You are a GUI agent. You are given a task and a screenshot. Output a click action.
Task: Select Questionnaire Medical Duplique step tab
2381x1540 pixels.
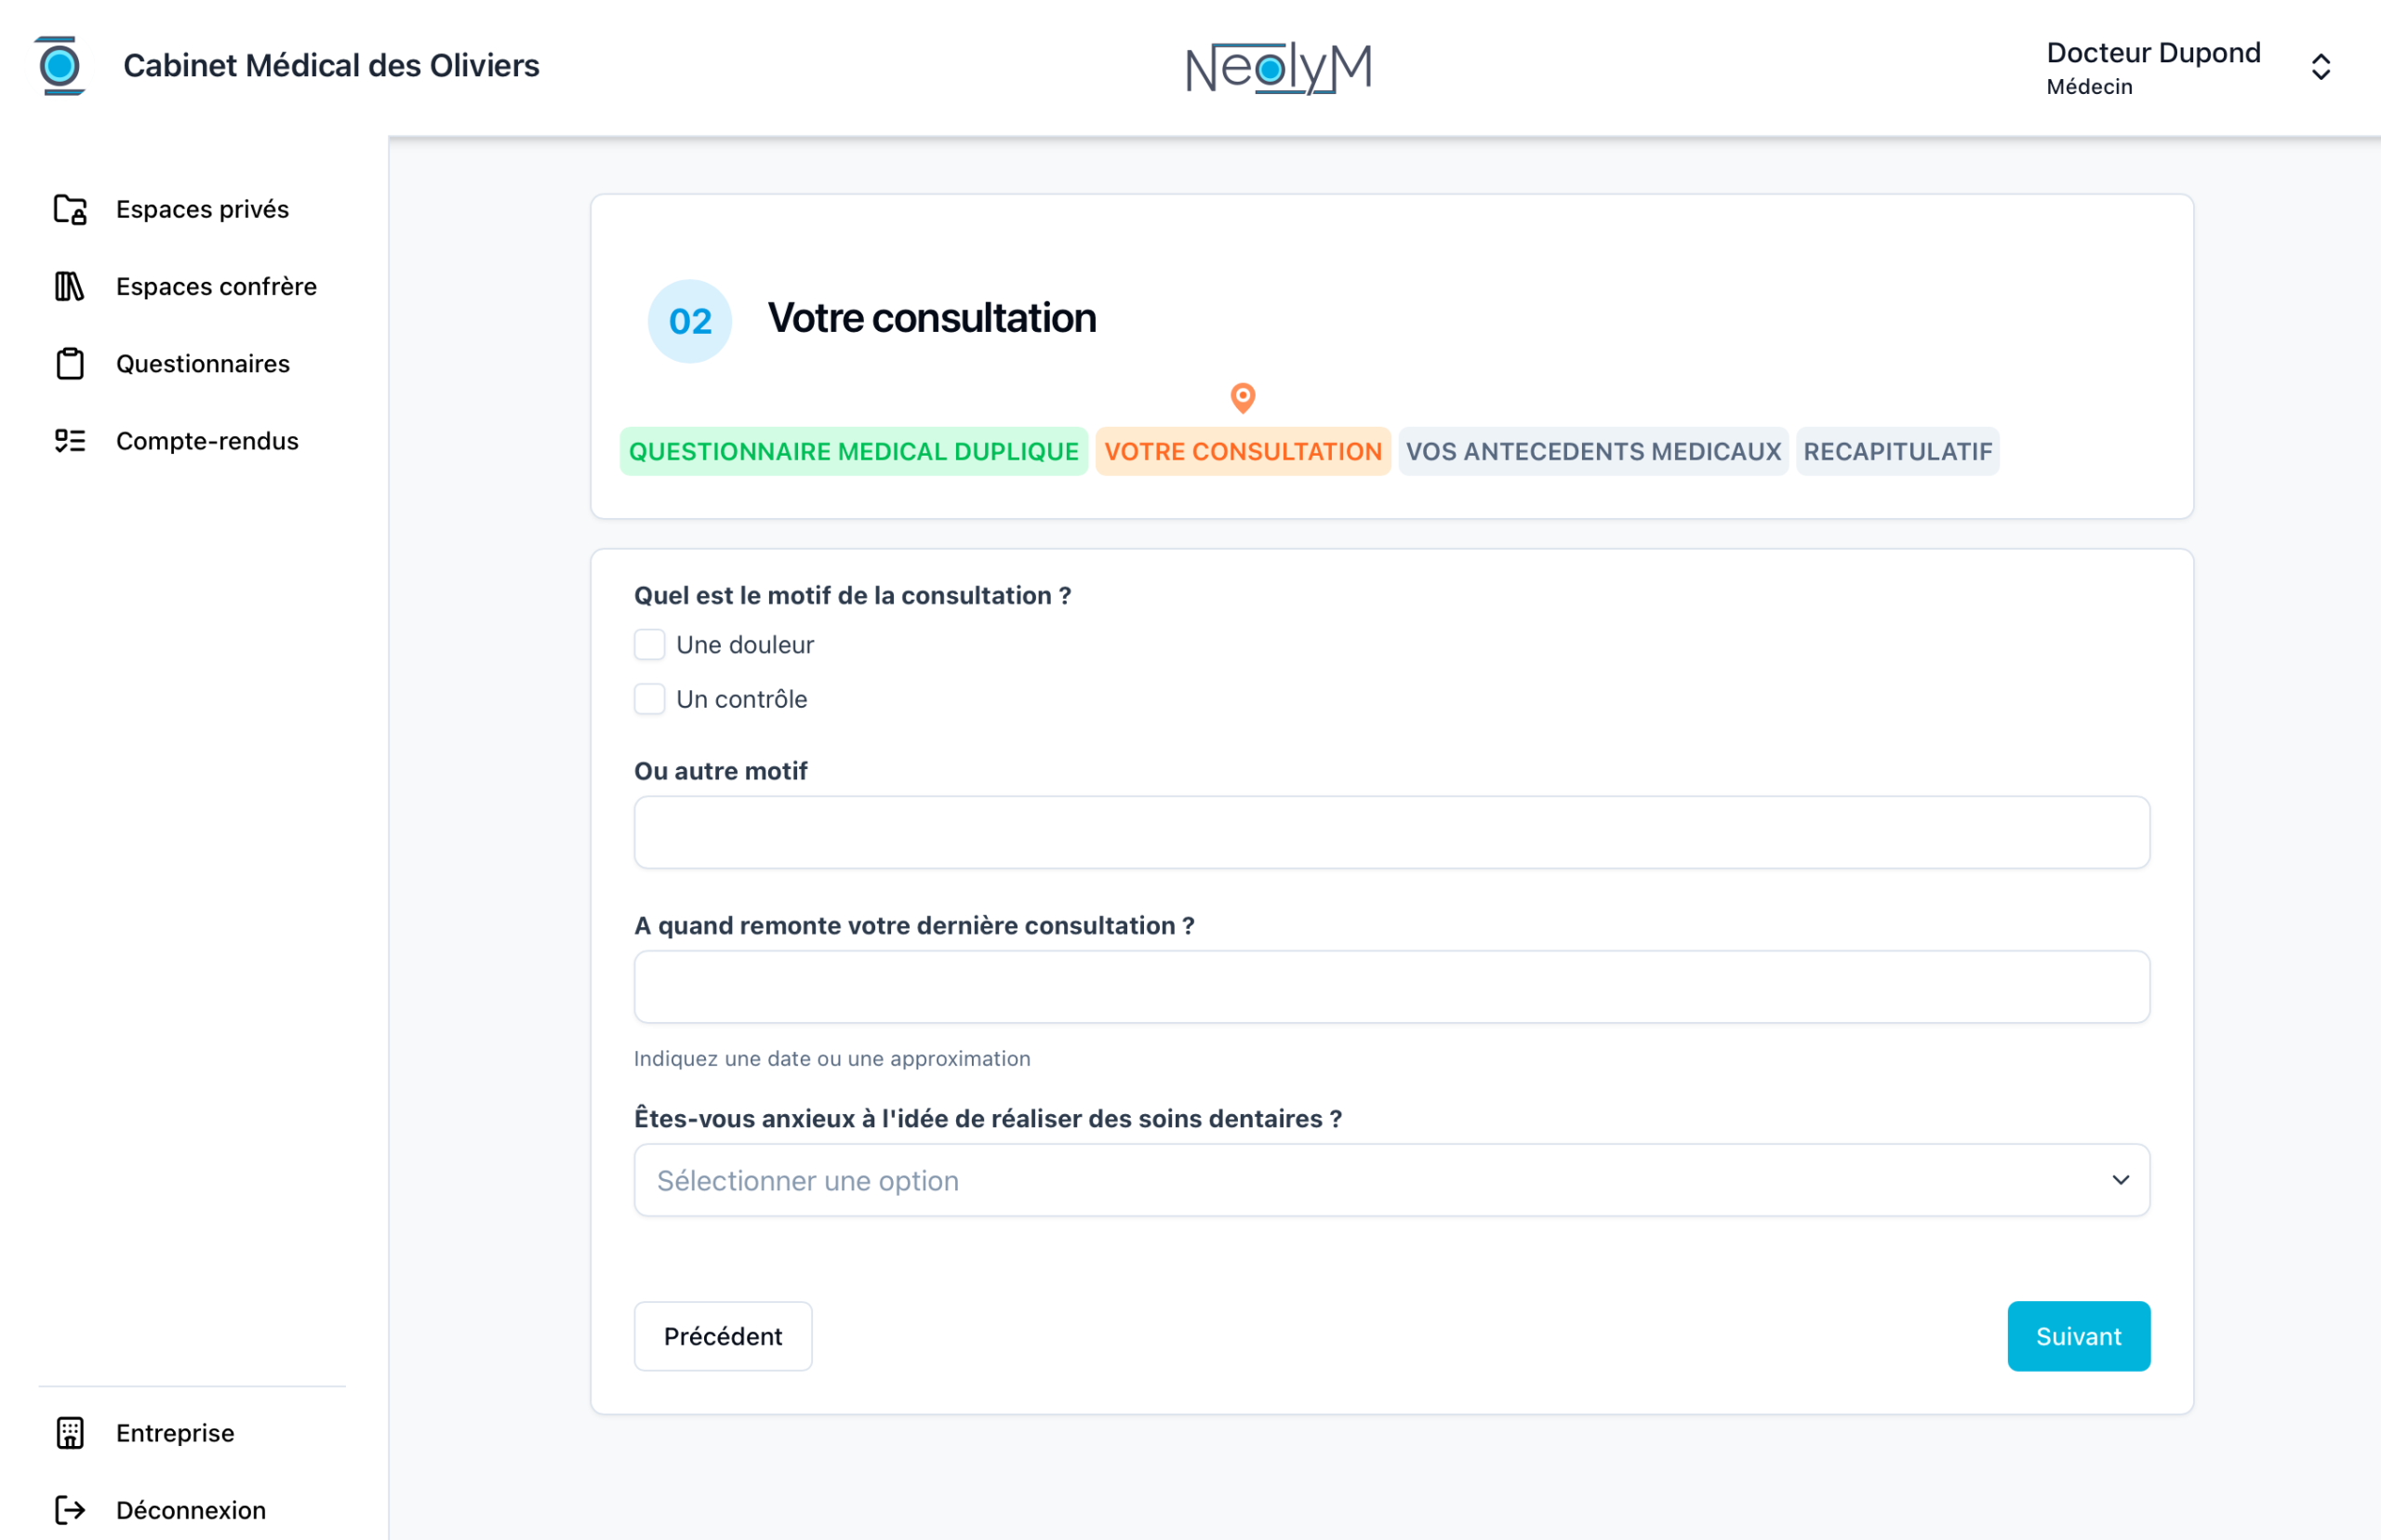click(853, 452)
